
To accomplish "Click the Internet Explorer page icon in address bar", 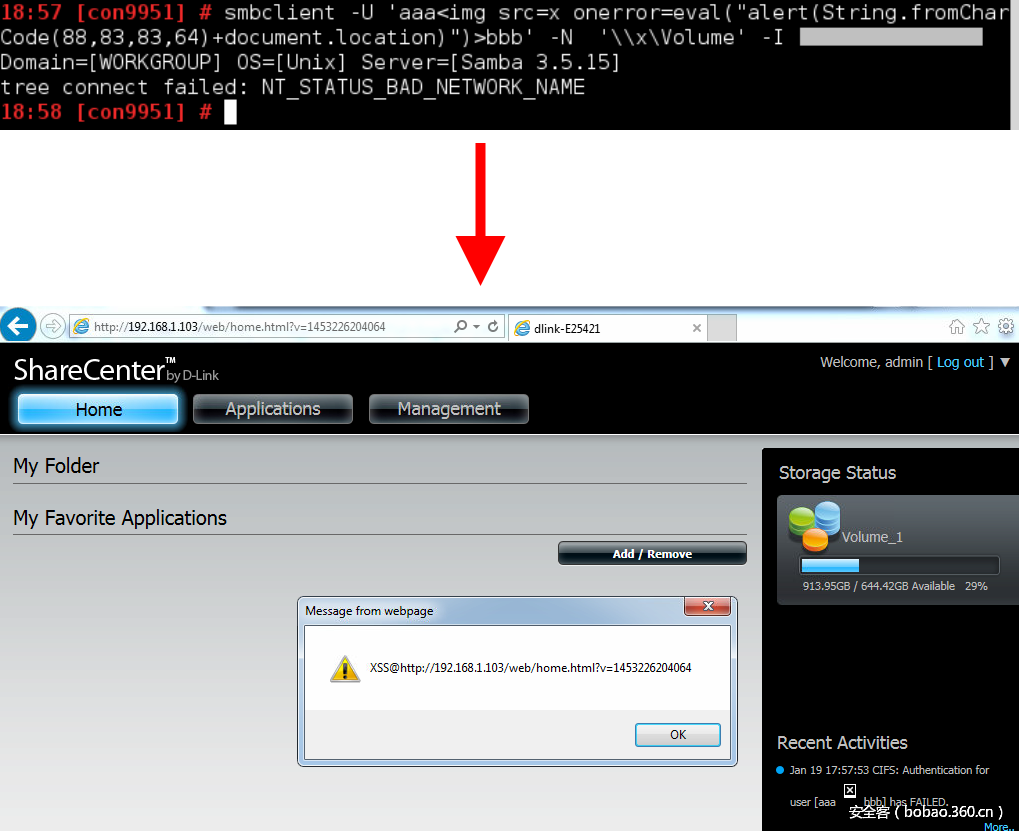I will [81, 326].
